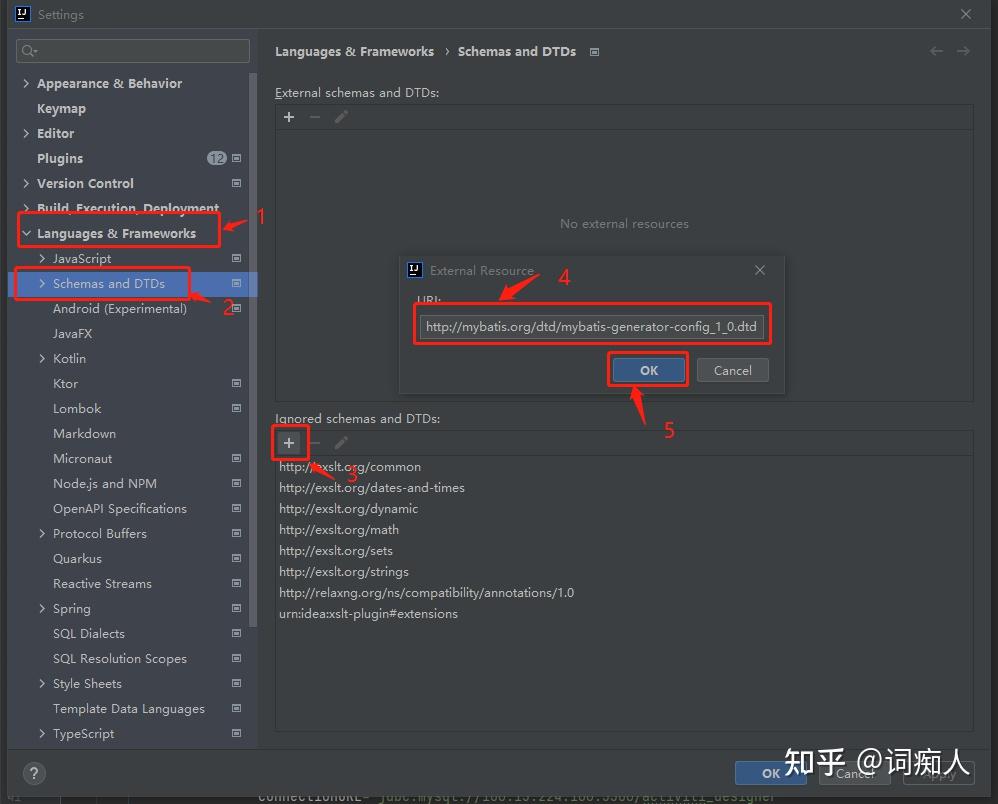Viewport: 998px width, 804px height.
Task: Expand the Spring node in sidebar
Action: tap(41, 608)
